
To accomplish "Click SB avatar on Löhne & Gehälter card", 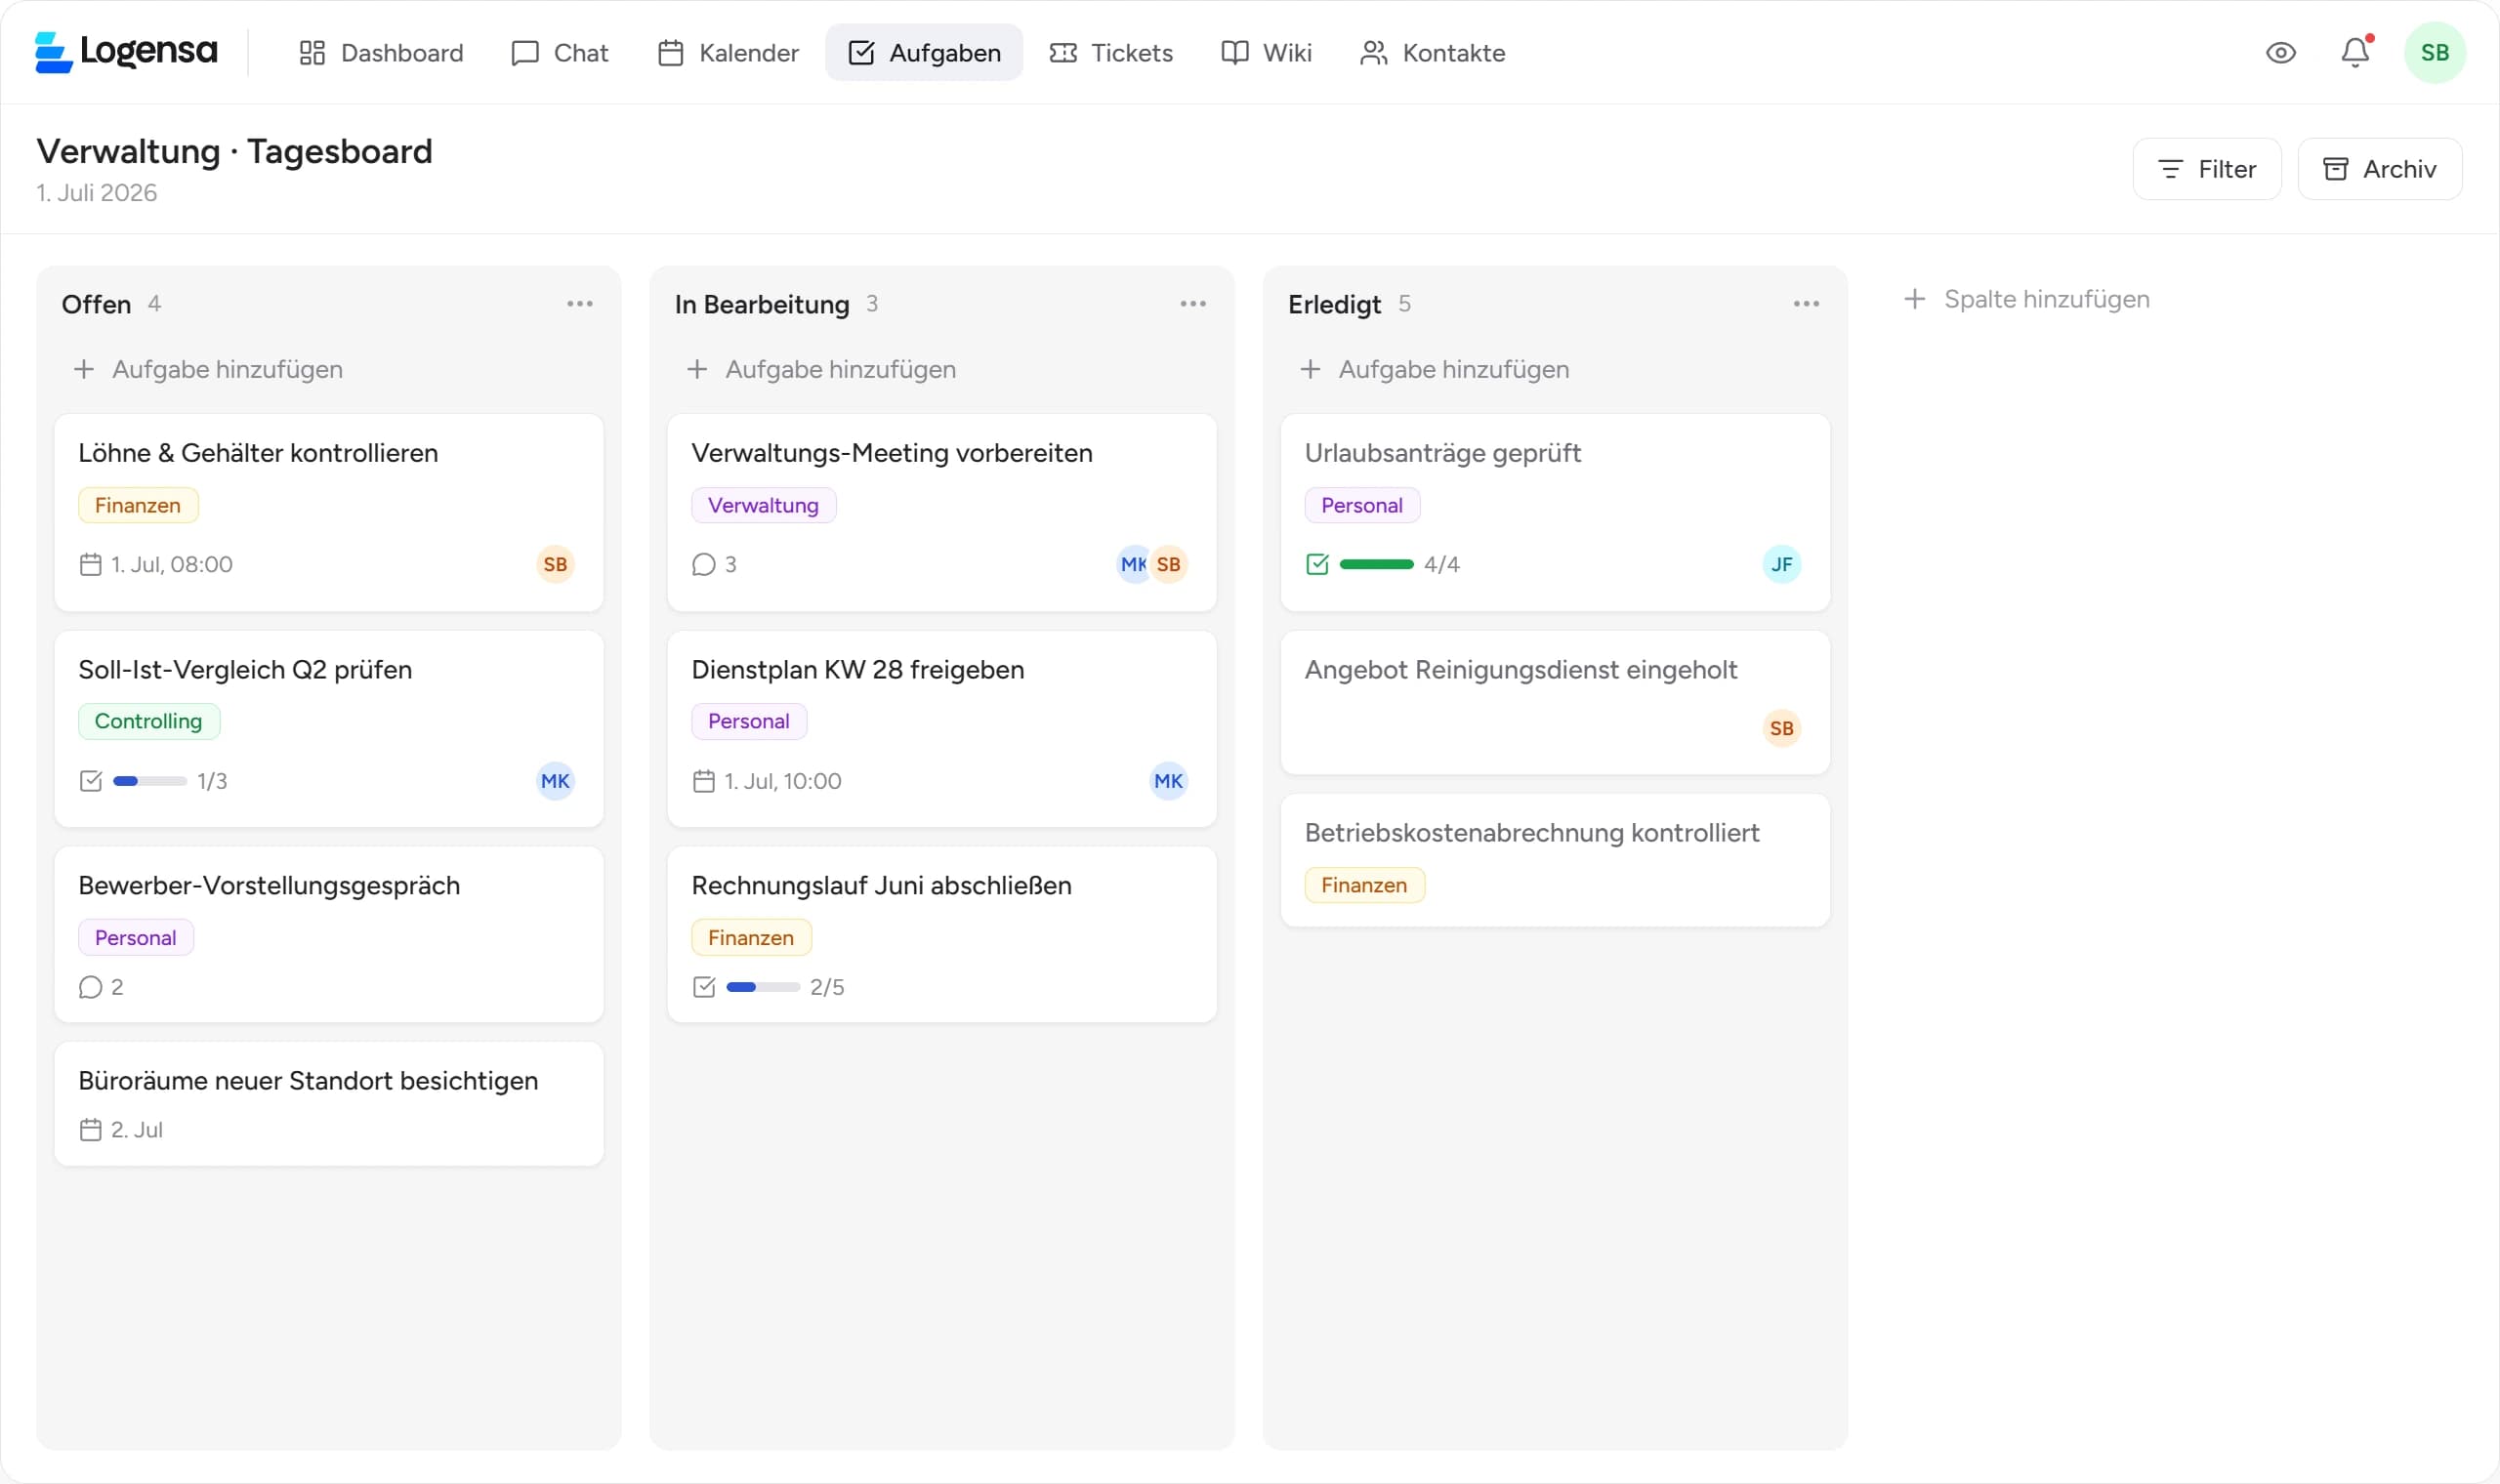I will coord(555,564).
